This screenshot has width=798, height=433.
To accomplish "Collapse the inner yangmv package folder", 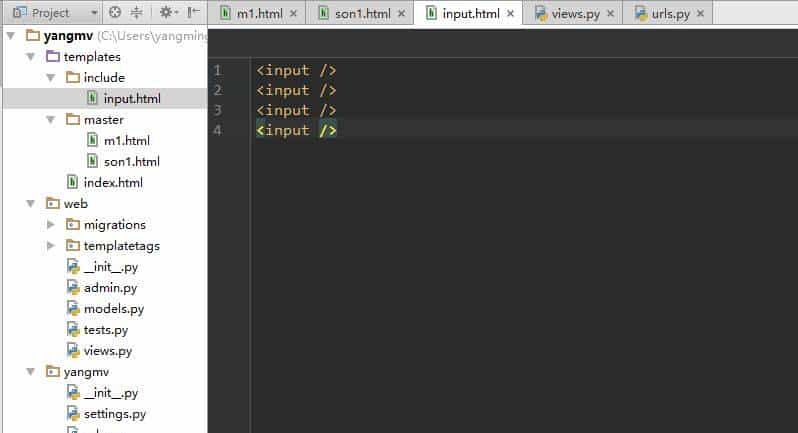I will (x=31, y=372).
